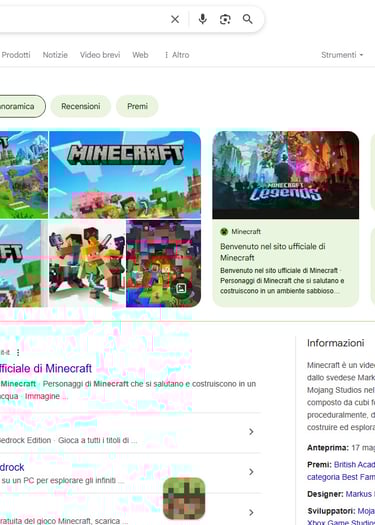The height and width of the screenshot is (525, 375).
Task: Click the 'categoria Best Fam' link
Action: click(x=341, y=477)
